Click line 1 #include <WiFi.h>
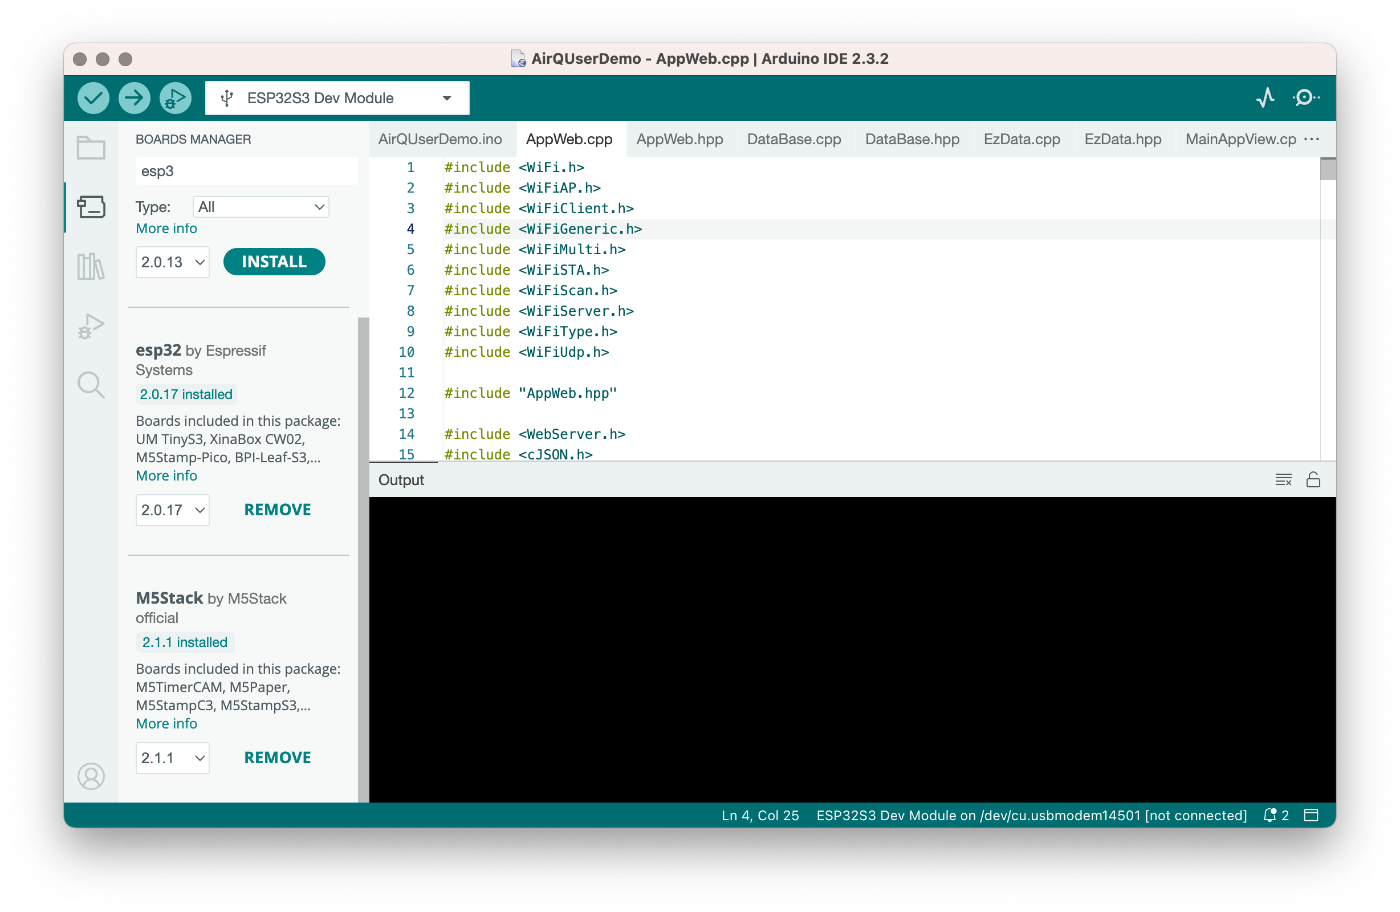The height and width of the screenshot is (912, 1400). point(514,167)
